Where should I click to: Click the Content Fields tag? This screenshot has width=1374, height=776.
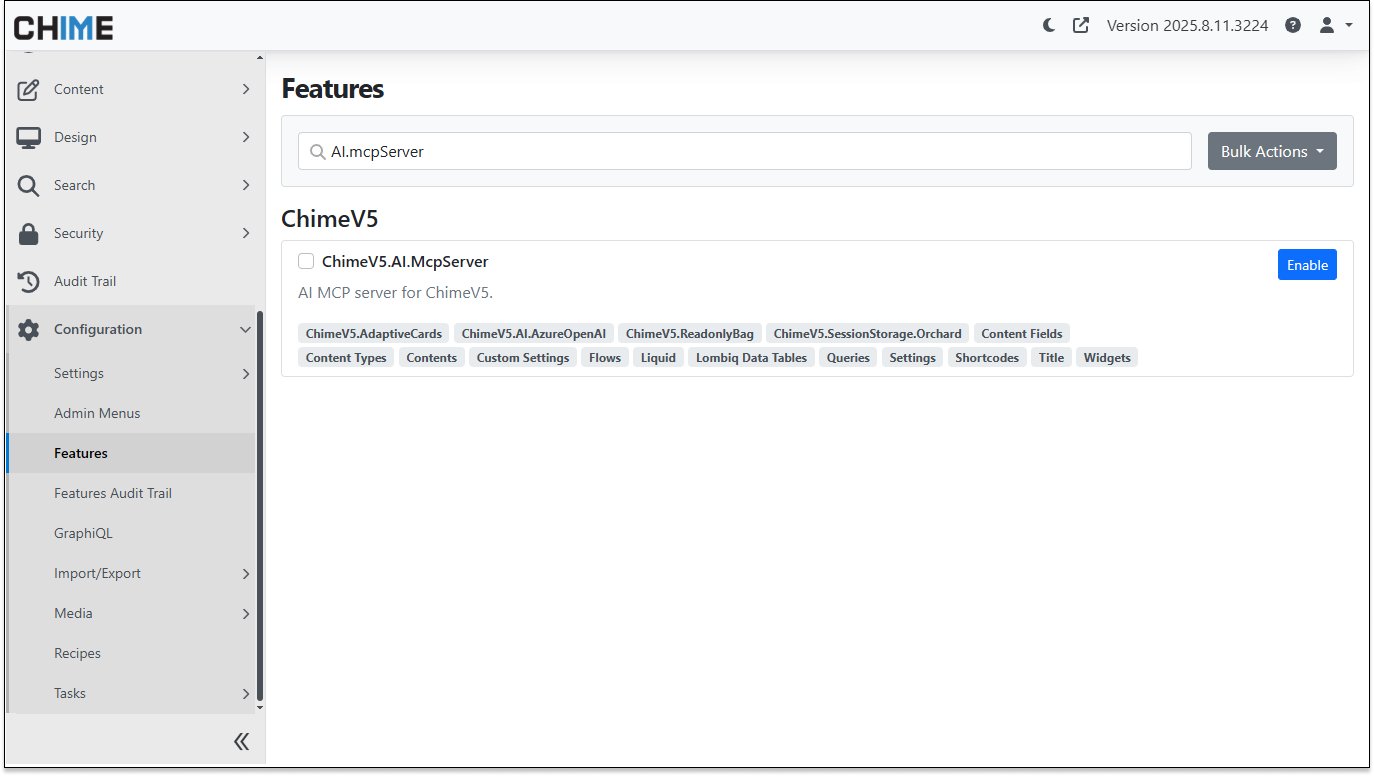1022,333
